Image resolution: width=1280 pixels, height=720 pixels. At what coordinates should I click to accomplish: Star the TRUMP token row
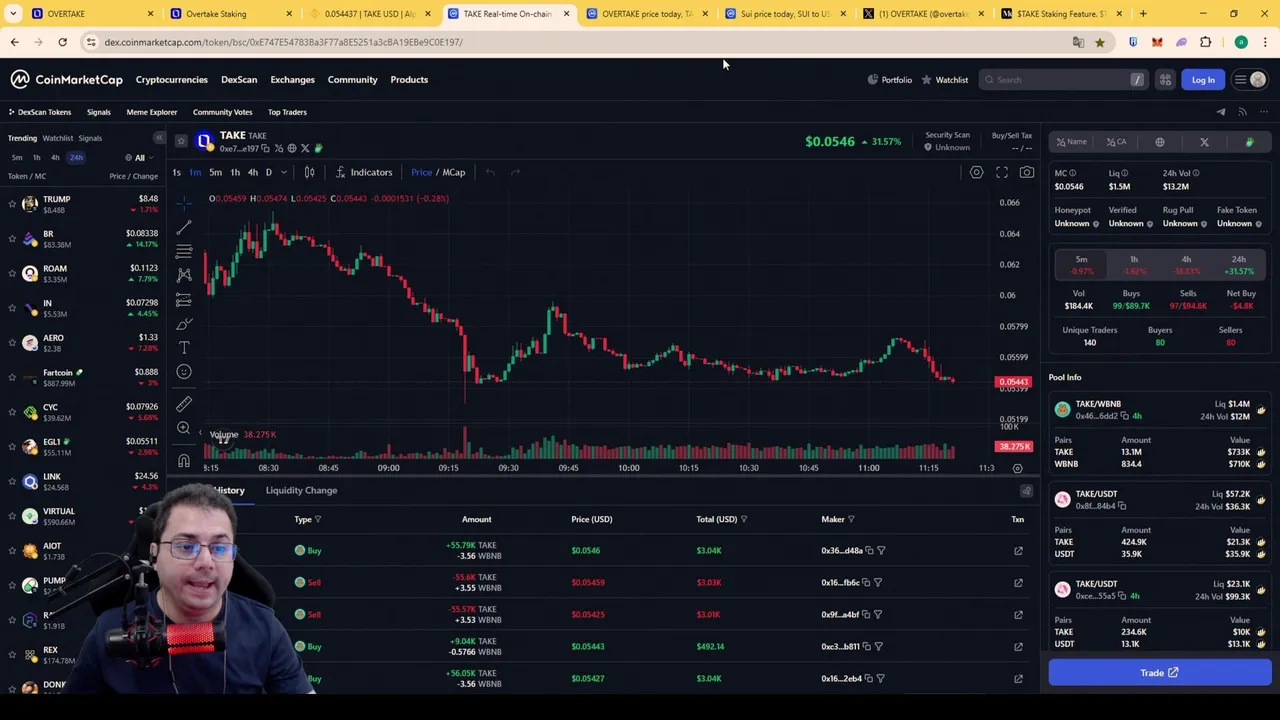pos(12,204)
